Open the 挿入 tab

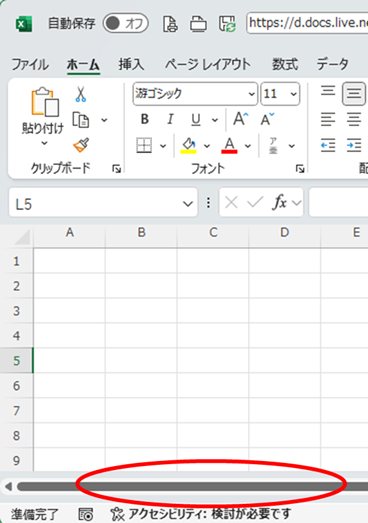[131, 64]
